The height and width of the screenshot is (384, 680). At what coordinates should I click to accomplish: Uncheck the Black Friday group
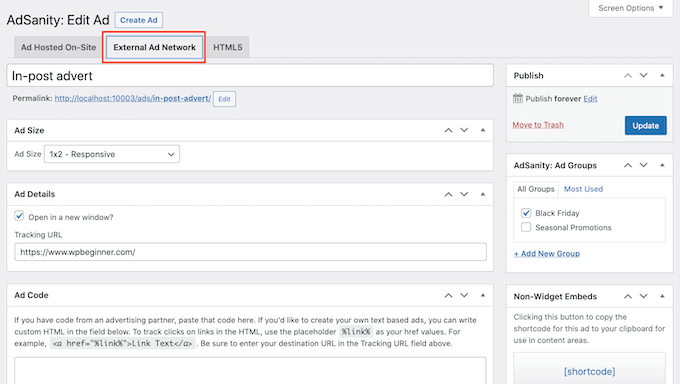(526, 213)
